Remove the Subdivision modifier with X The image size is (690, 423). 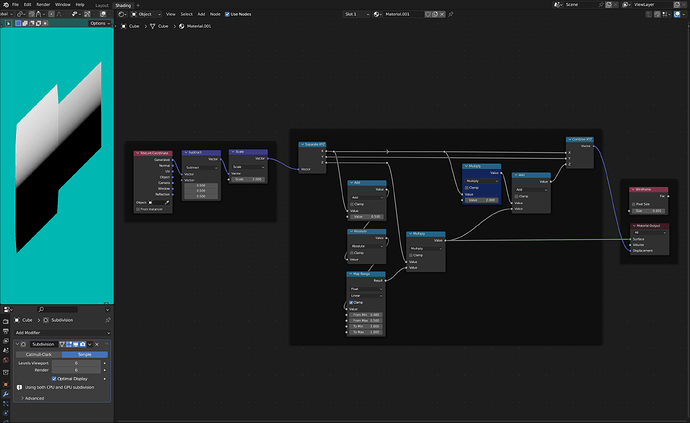point(97,344)
